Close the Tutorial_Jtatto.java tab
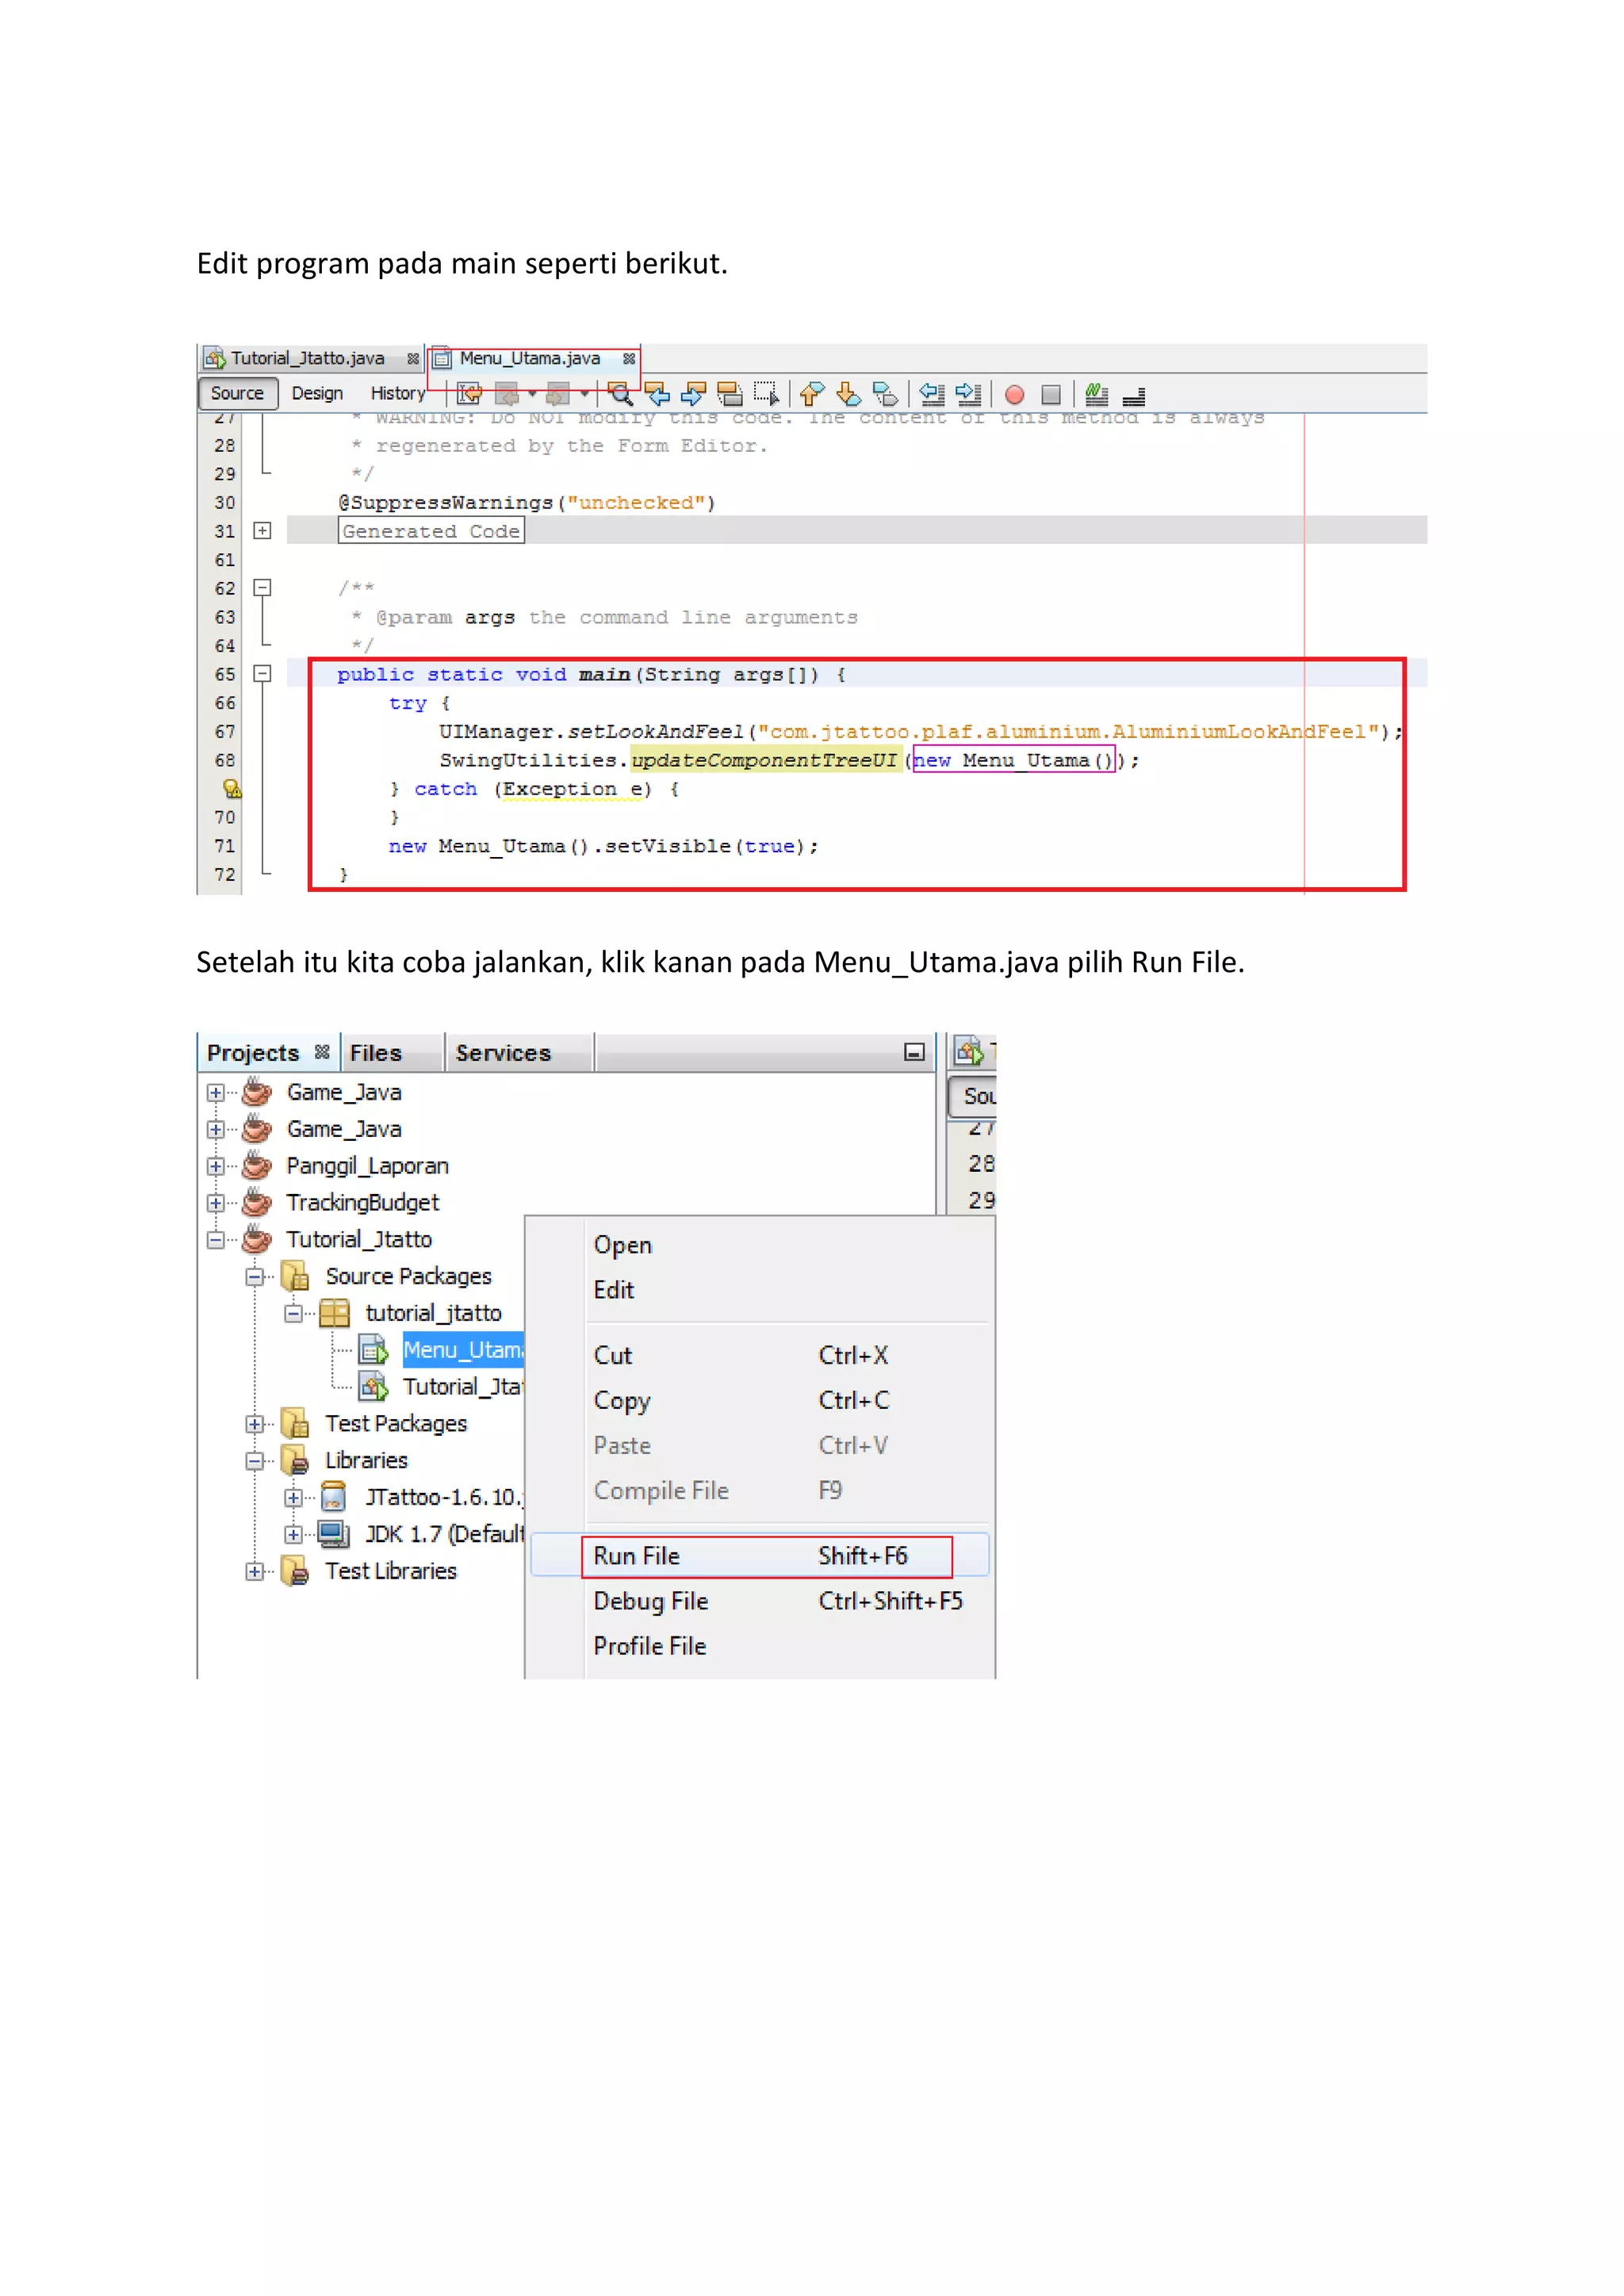Screen dimensions: 1624x2296 (413, 358)
